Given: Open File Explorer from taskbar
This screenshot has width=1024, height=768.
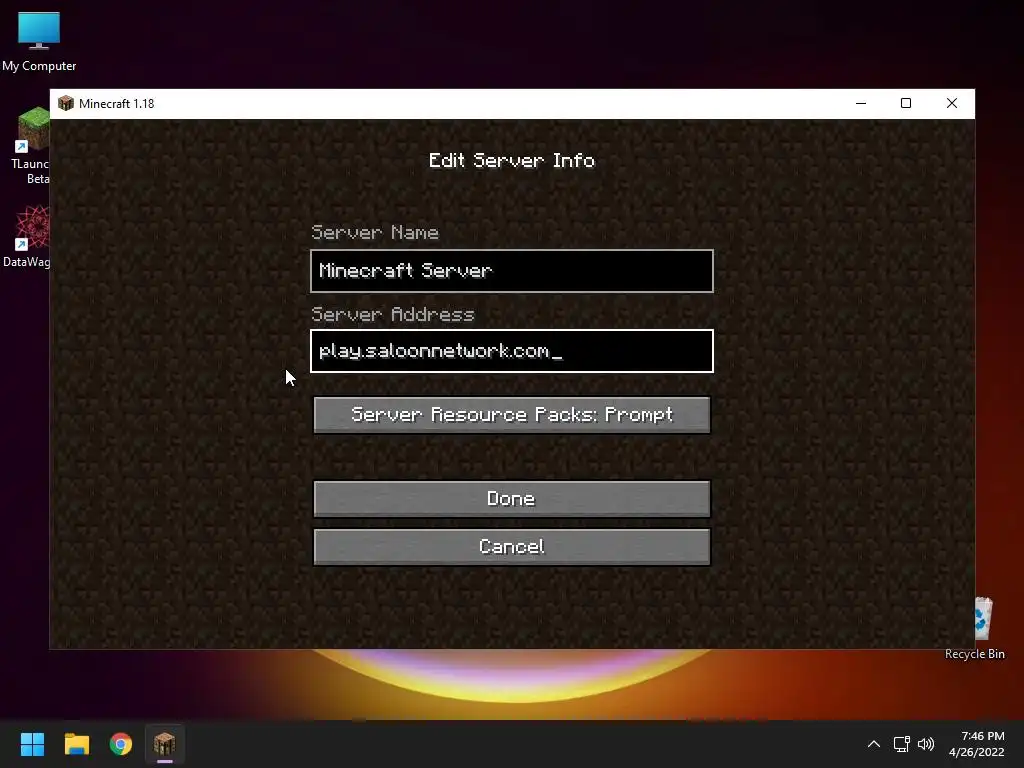Looking at the screenshot, I should coord(76,744).
